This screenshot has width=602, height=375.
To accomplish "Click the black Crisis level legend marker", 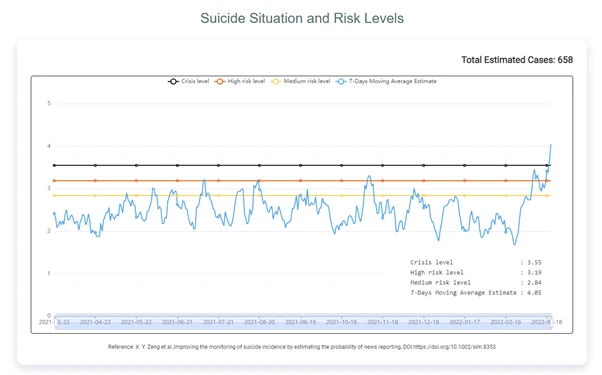I will pos(173,81).
